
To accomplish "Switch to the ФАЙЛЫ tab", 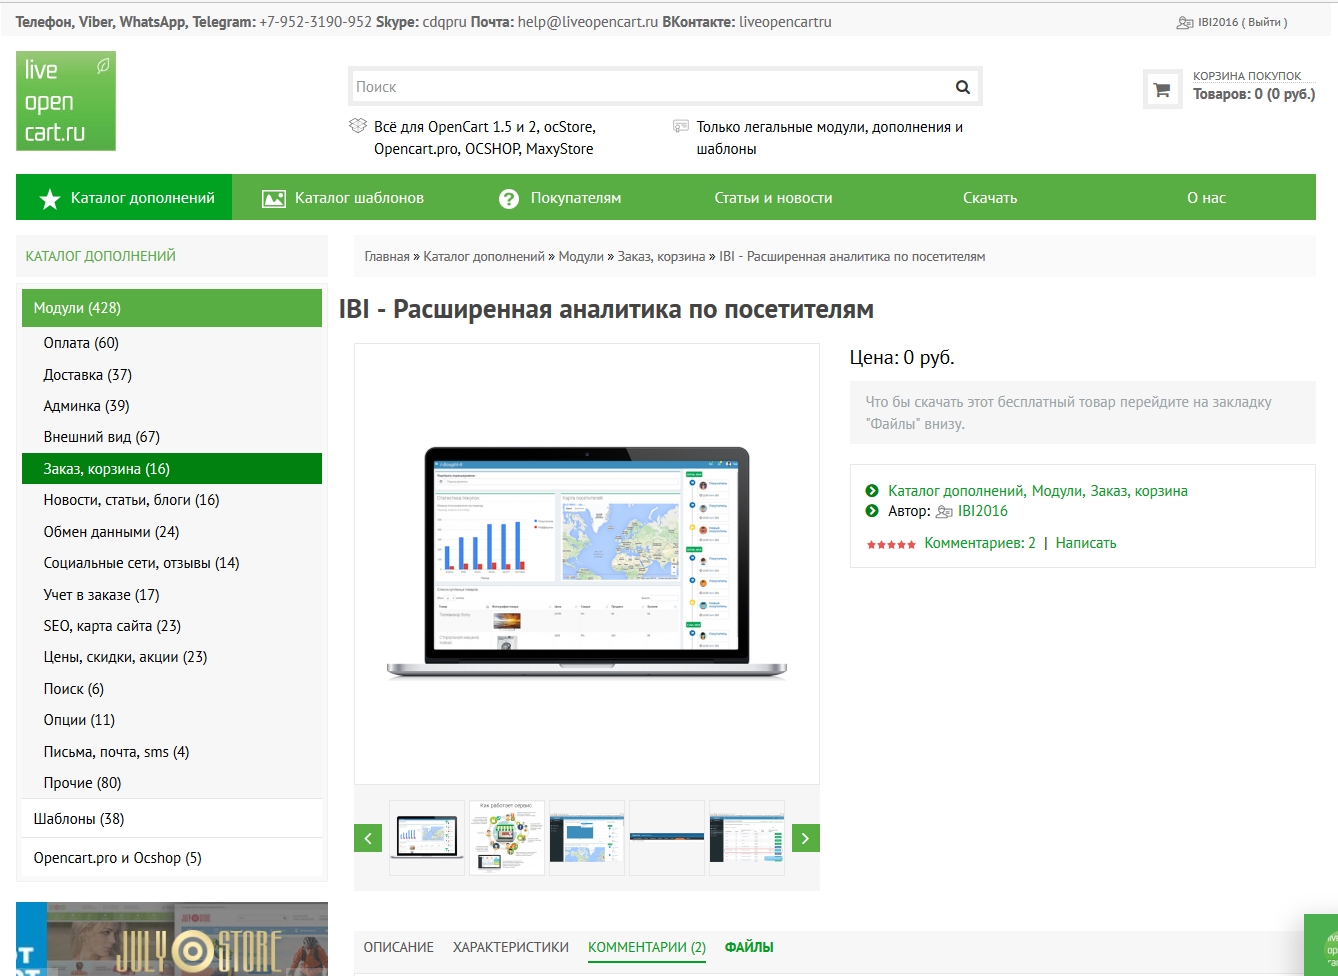I will 749,947.
